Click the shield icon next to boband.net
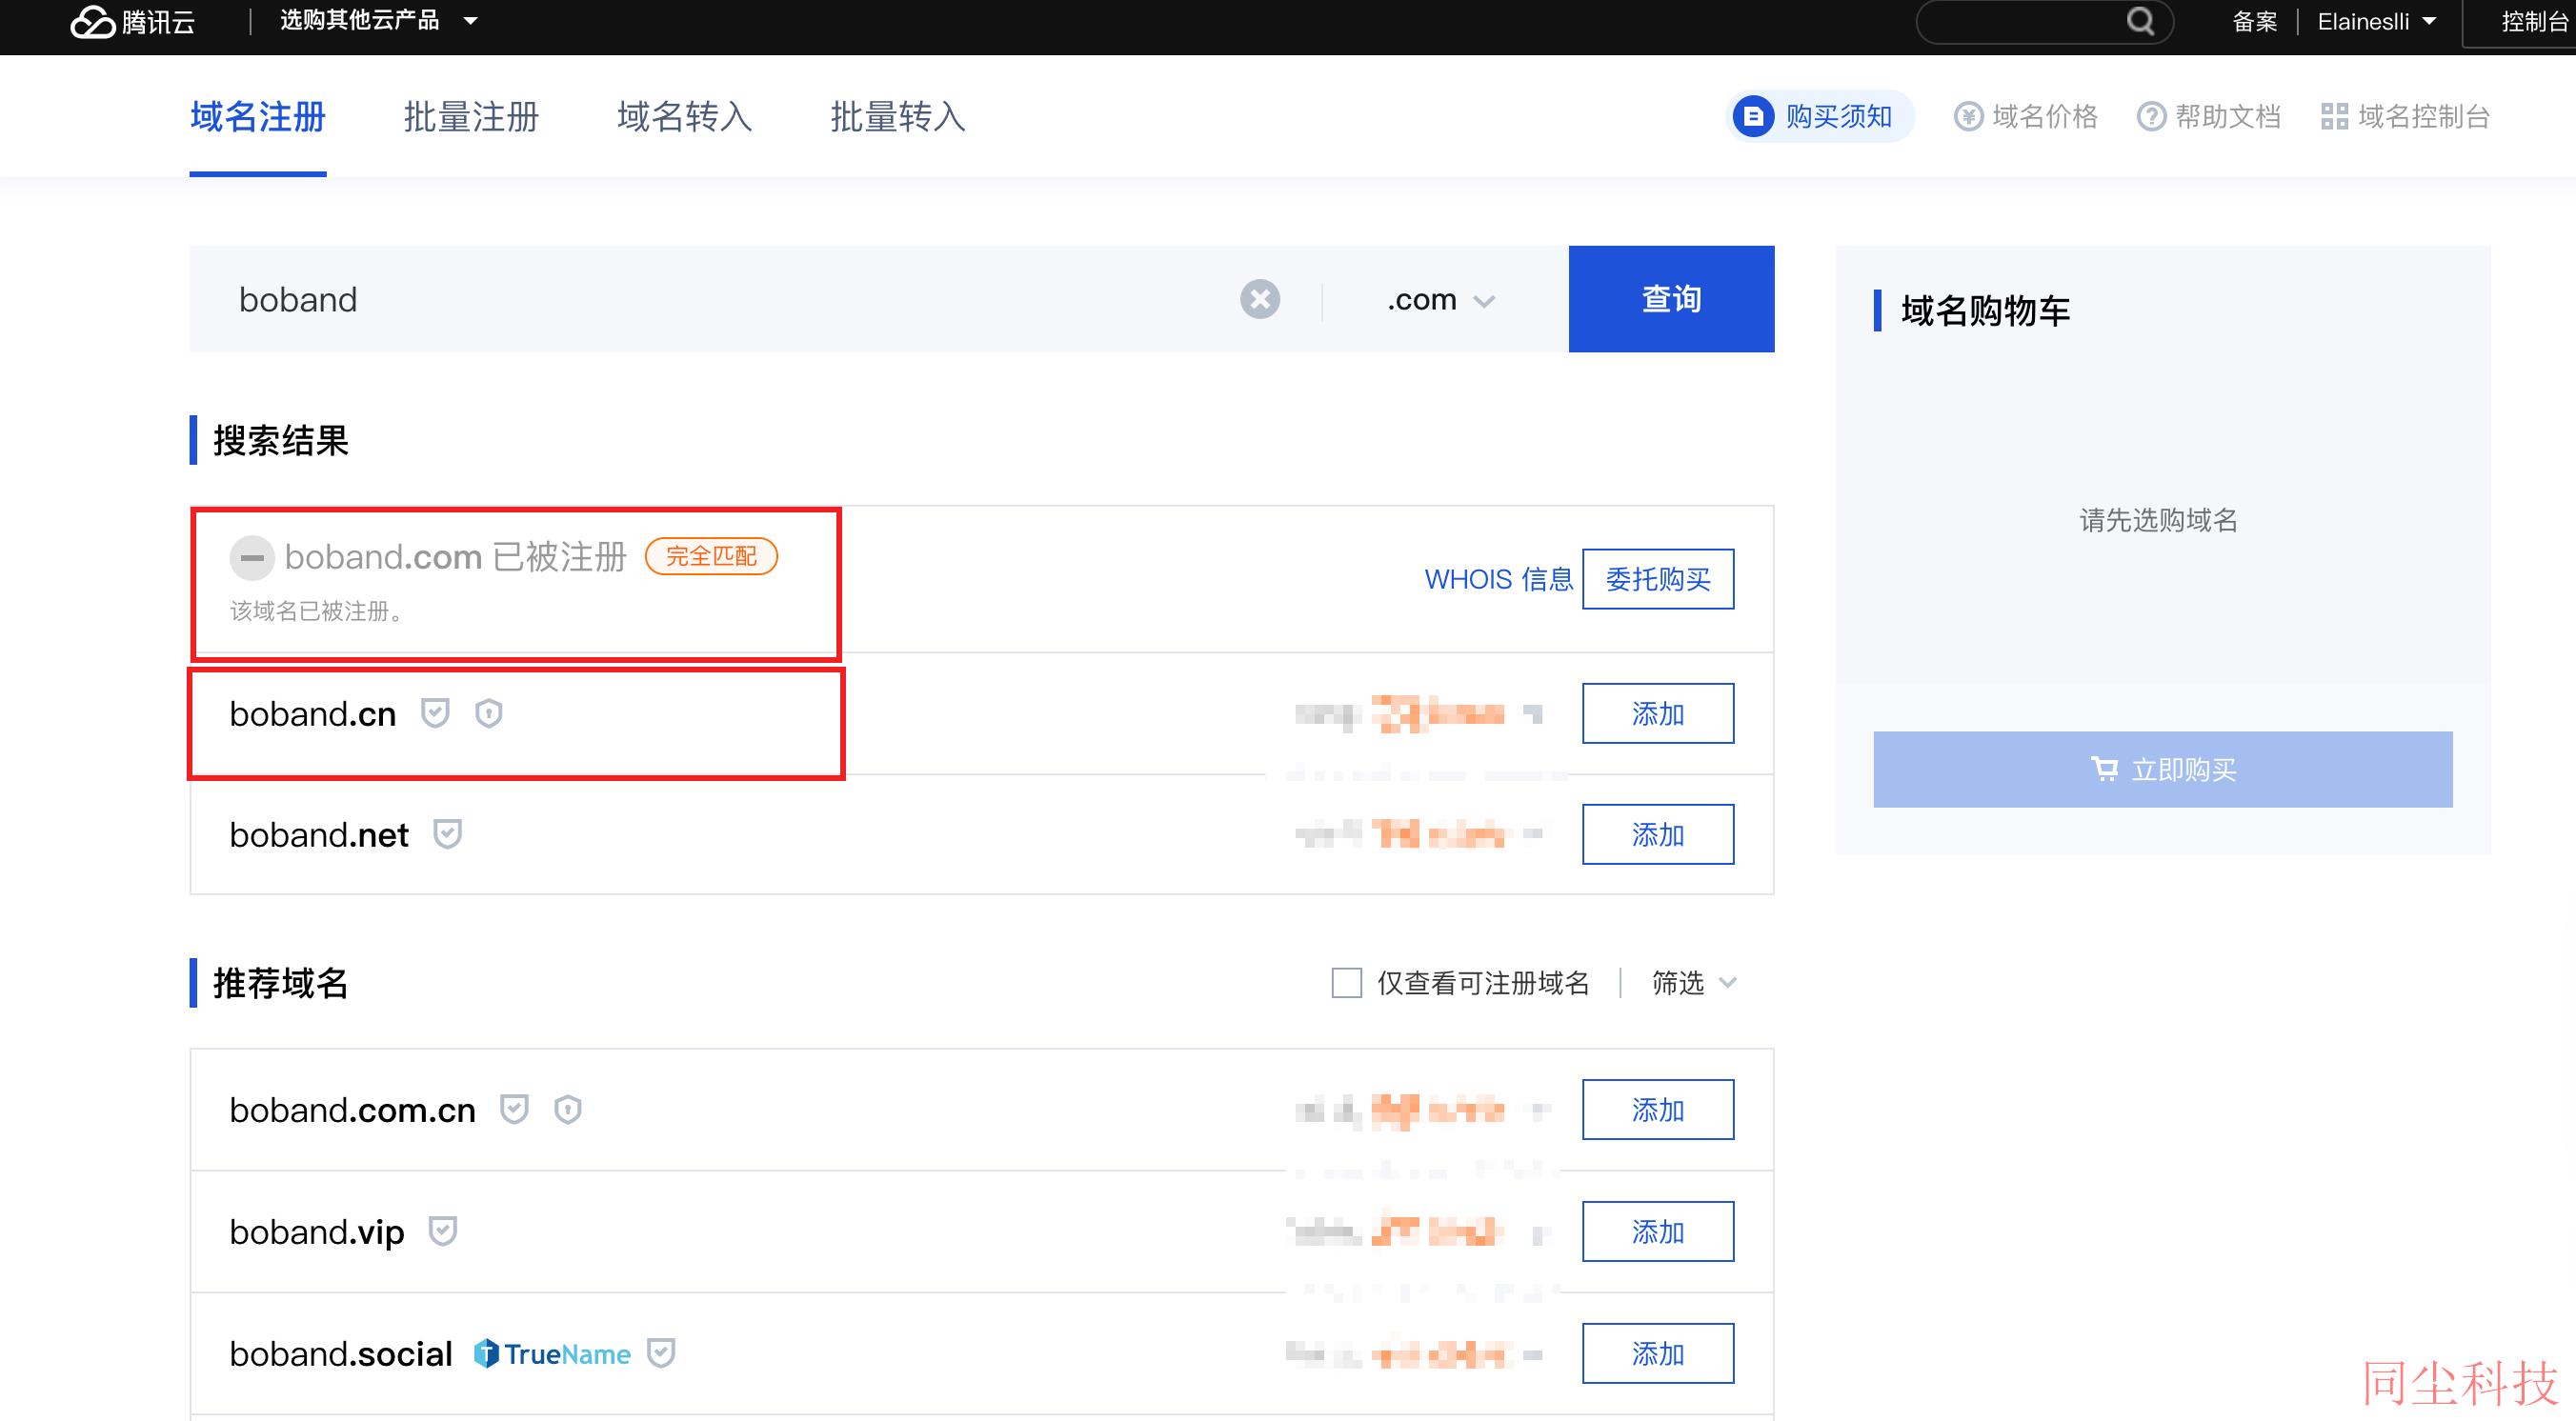 click(x=447, y=834)
